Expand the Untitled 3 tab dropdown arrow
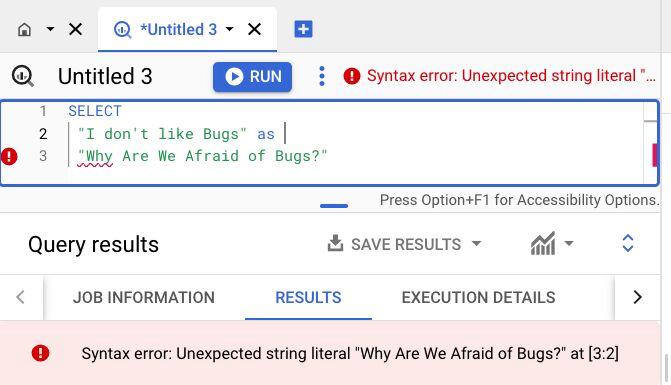This screenshot has height=385, width=671. pyautogui.click(x=229, y=29)
